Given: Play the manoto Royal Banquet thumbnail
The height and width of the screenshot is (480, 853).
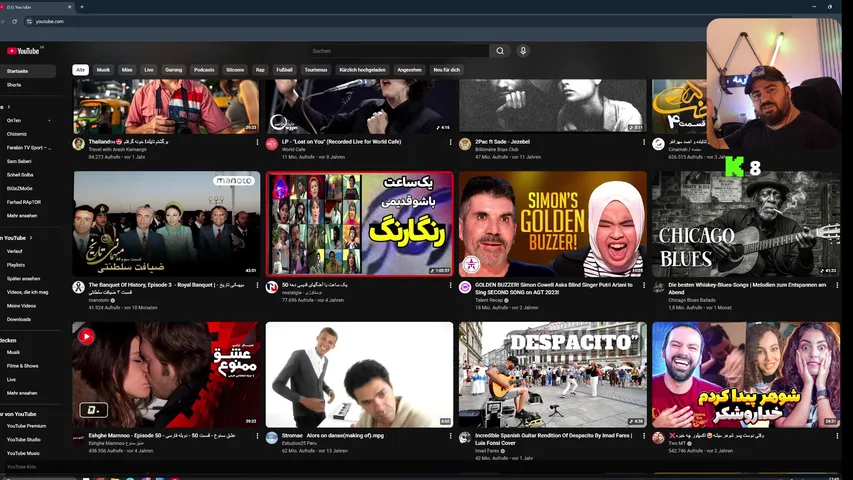Looking at the screenshot, I should tap(166, 224).
